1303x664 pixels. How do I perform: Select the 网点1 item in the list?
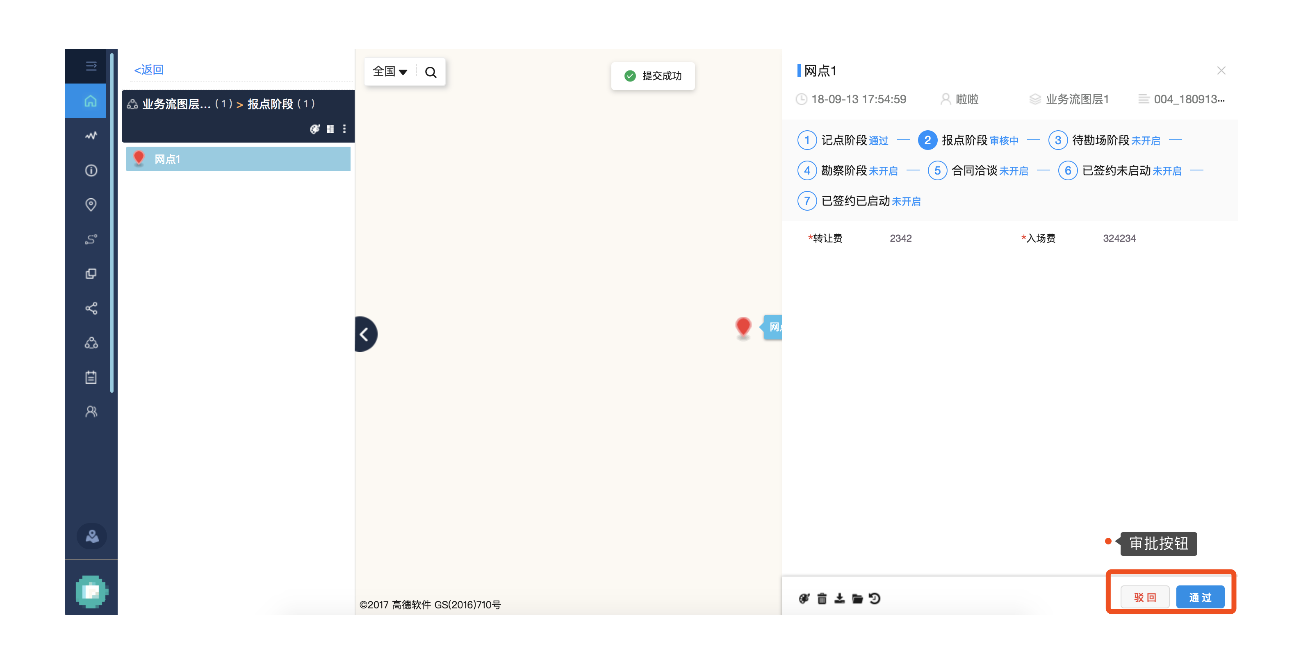[x=238, y=159]
